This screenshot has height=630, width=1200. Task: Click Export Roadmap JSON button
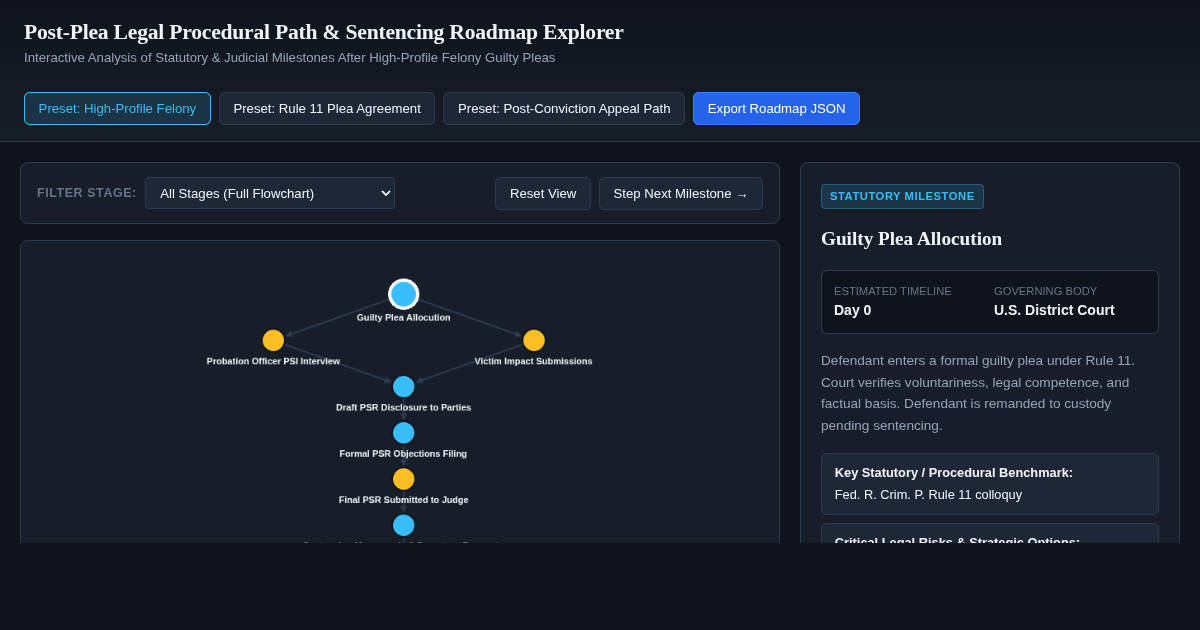tap(776, 108)
